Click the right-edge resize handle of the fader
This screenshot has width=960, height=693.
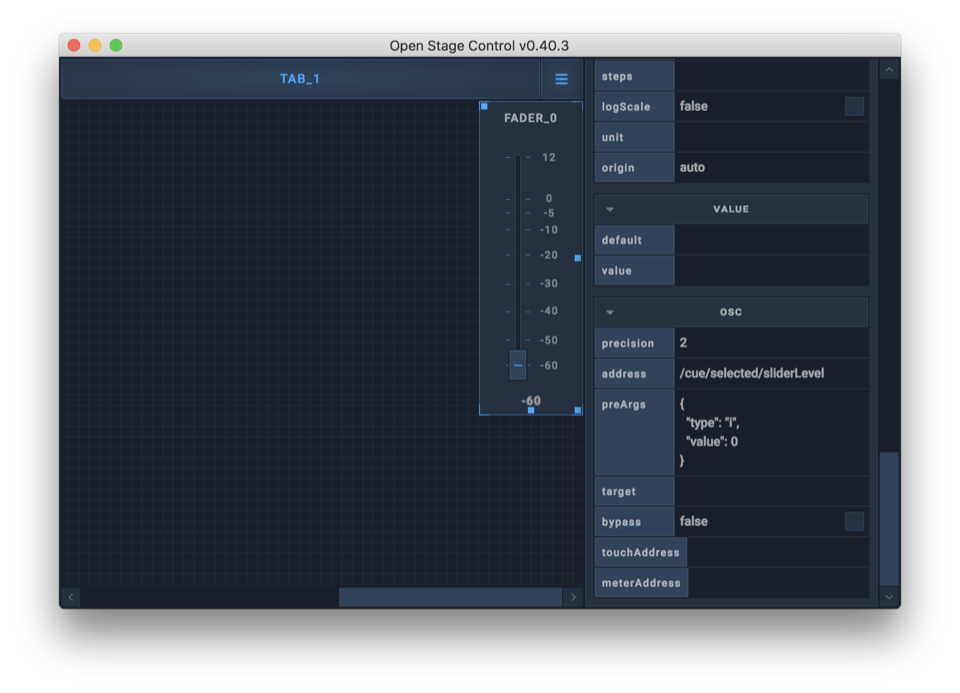click(577, 258)
